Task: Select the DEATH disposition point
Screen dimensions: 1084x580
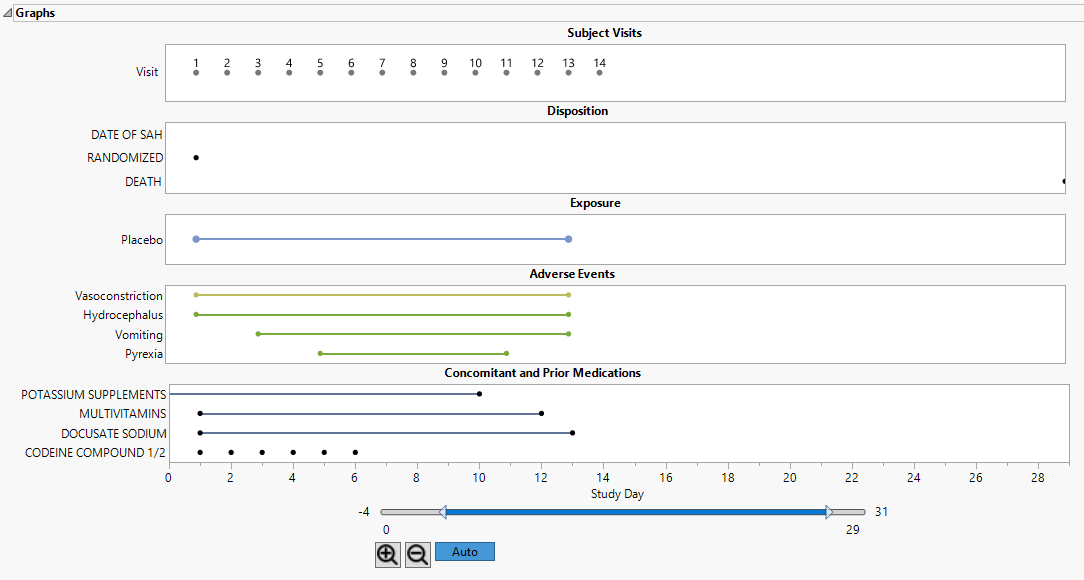Action: tap(1063, 181)
